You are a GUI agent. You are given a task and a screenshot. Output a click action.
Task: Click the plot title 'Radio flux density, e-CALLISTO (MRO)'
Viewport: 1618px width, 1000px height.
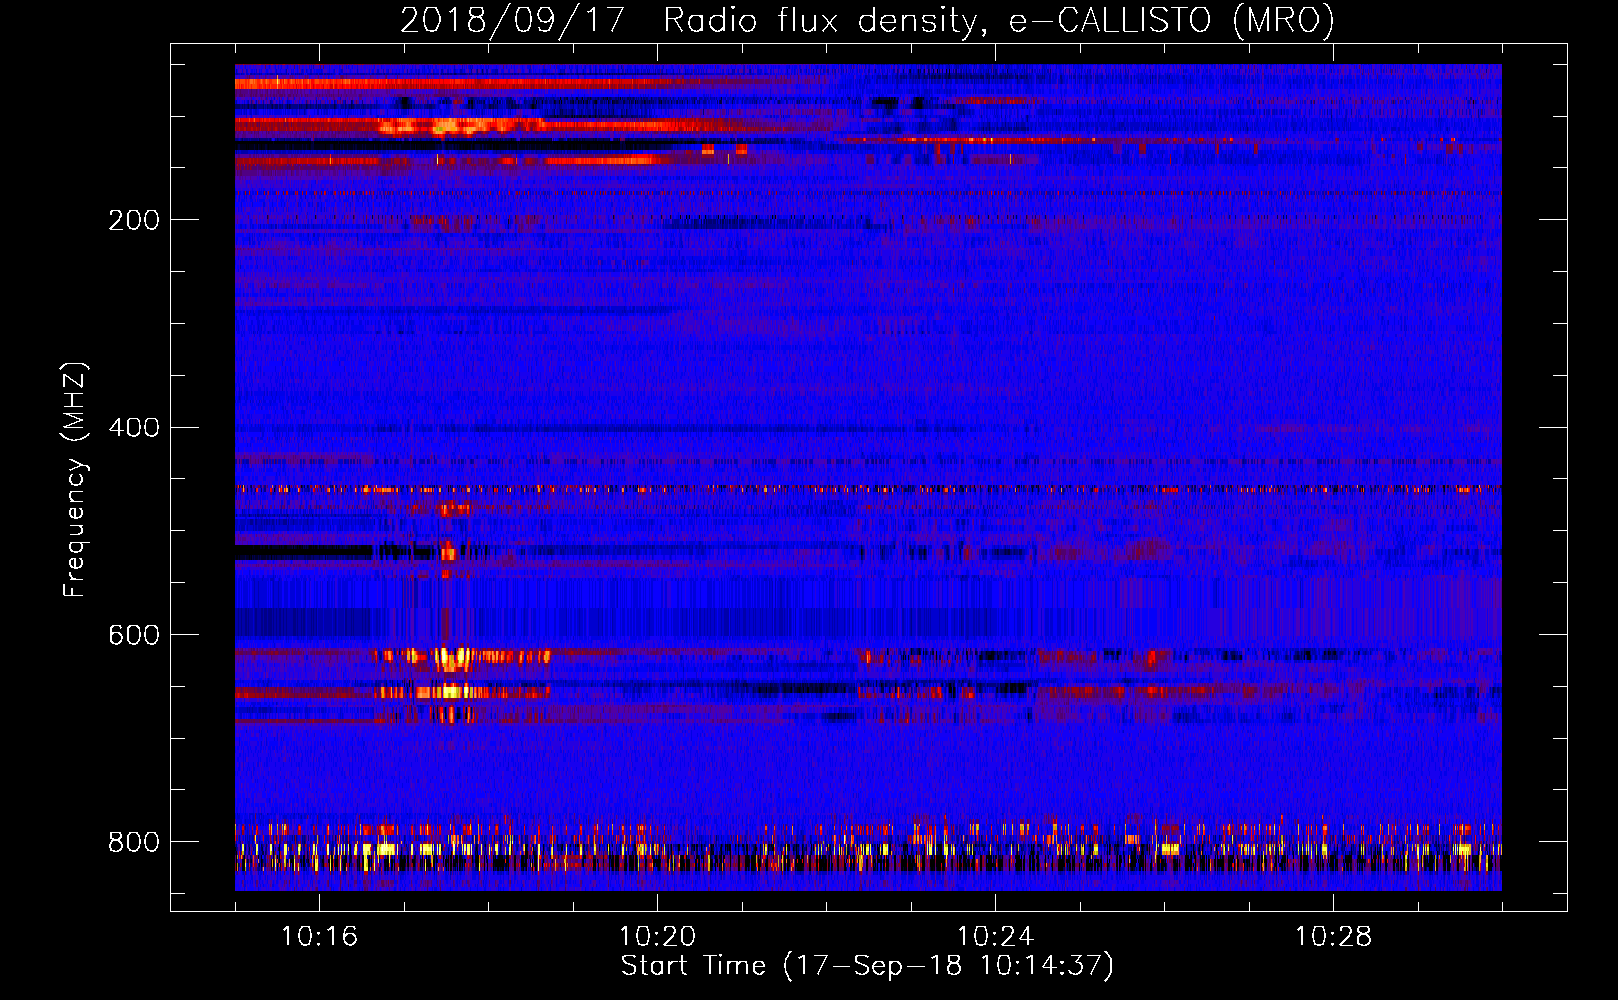(999, 20)
